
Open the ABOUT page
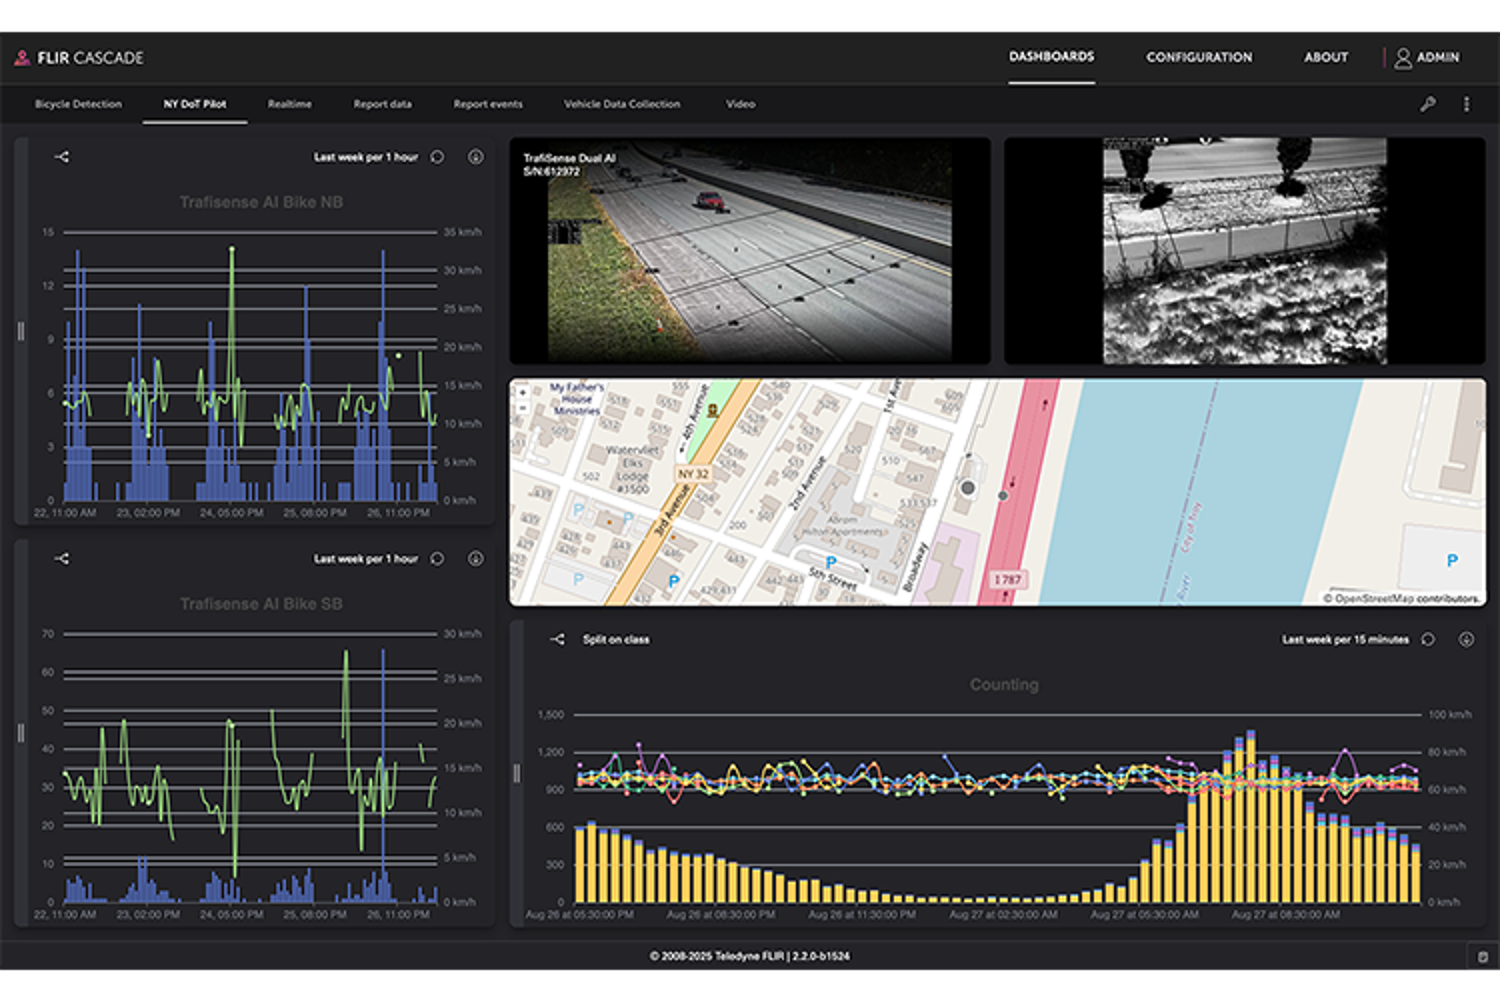(x=1326, y=58)
